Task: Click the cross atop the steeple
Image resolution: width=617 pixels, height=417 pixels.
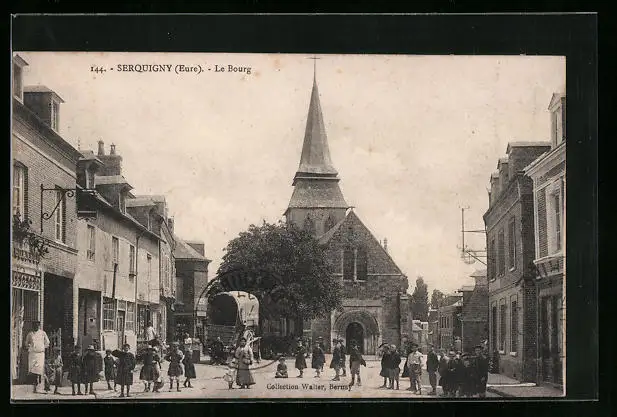Action: (315, 64)
